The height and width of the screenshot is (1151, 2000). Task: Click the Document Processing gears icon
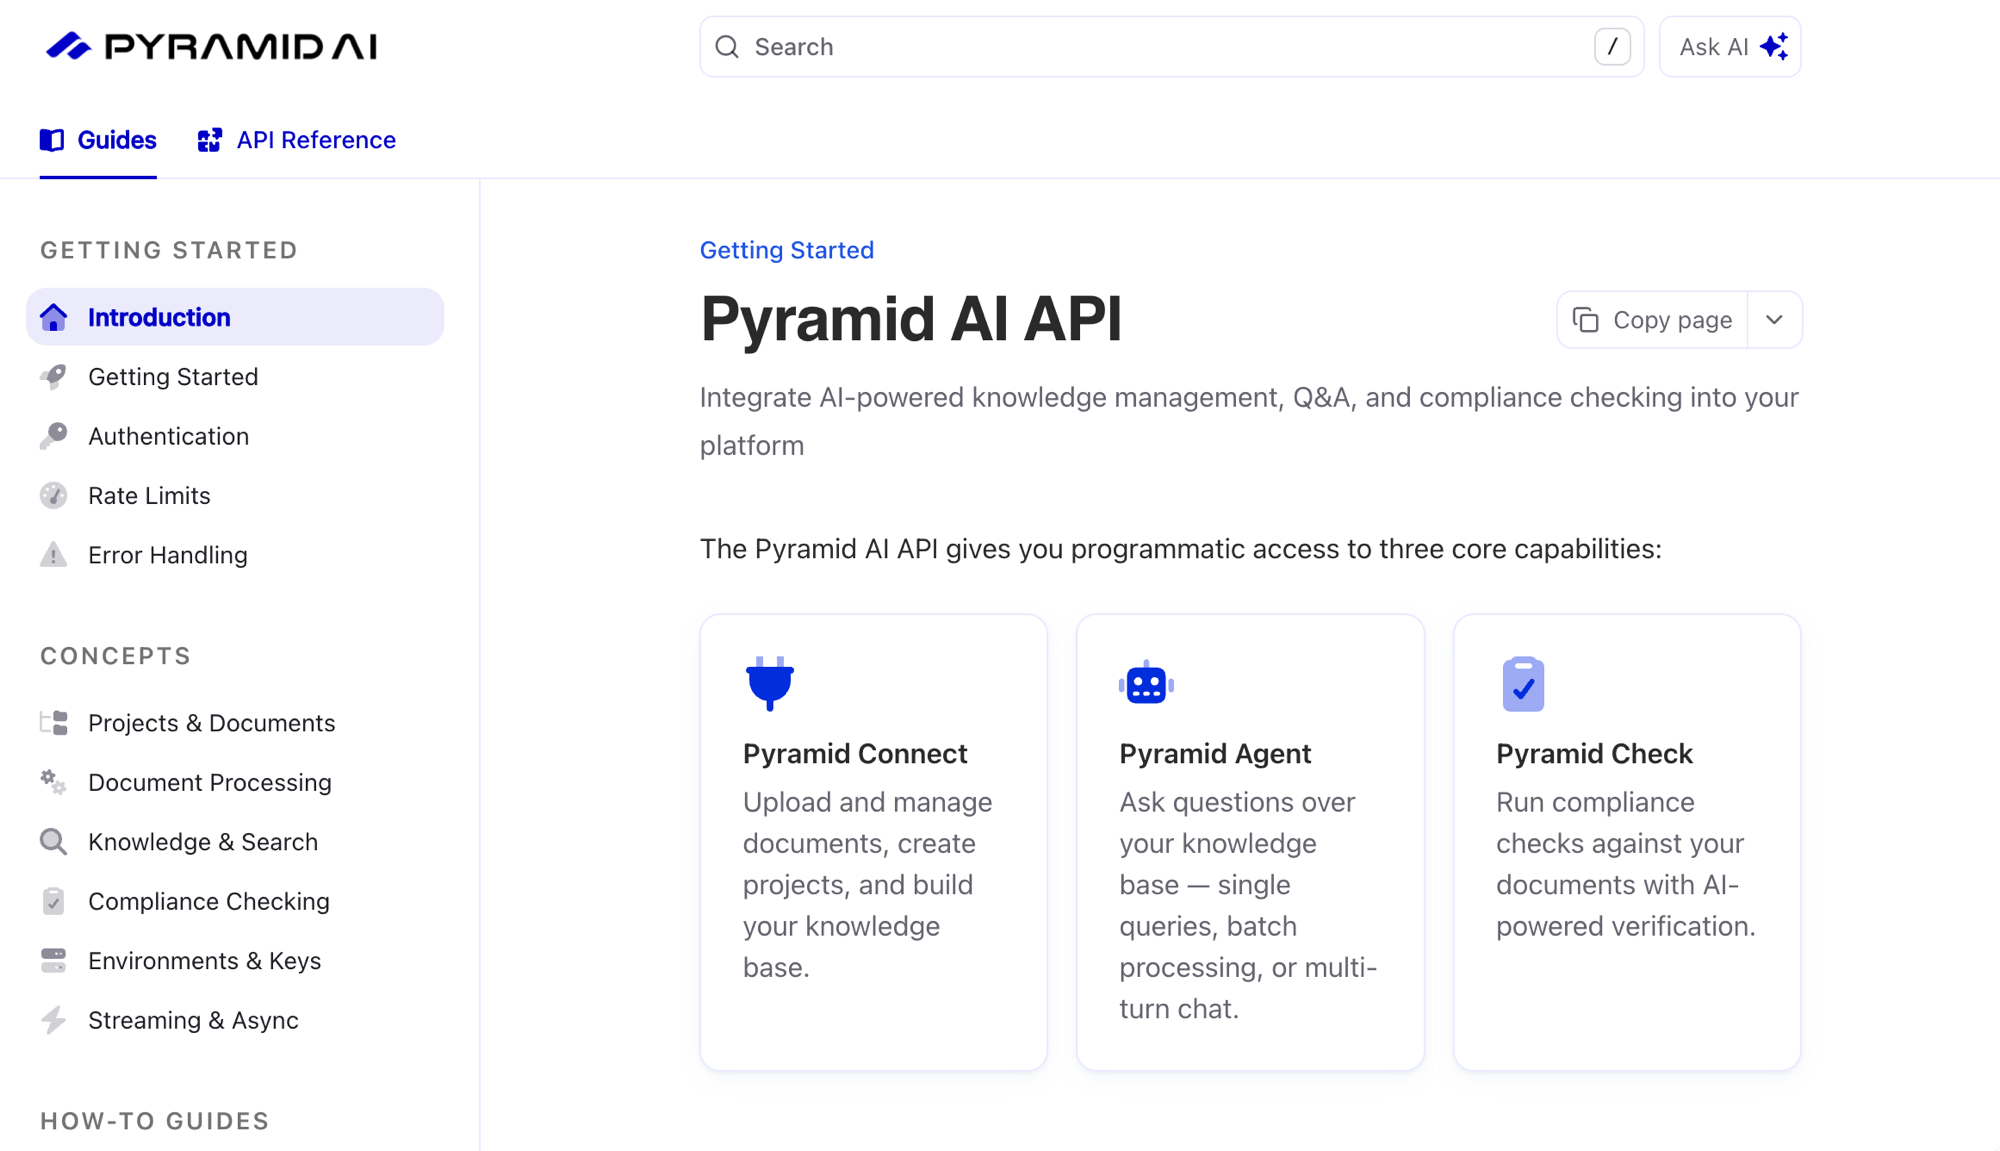[x=54, y=782]
